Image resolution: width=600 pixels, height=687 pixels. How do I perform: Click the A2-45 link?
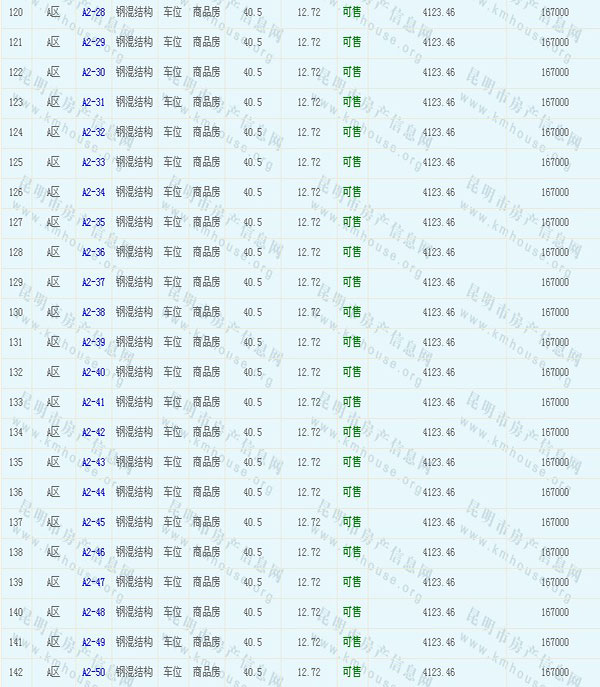(x=93, y=522)
